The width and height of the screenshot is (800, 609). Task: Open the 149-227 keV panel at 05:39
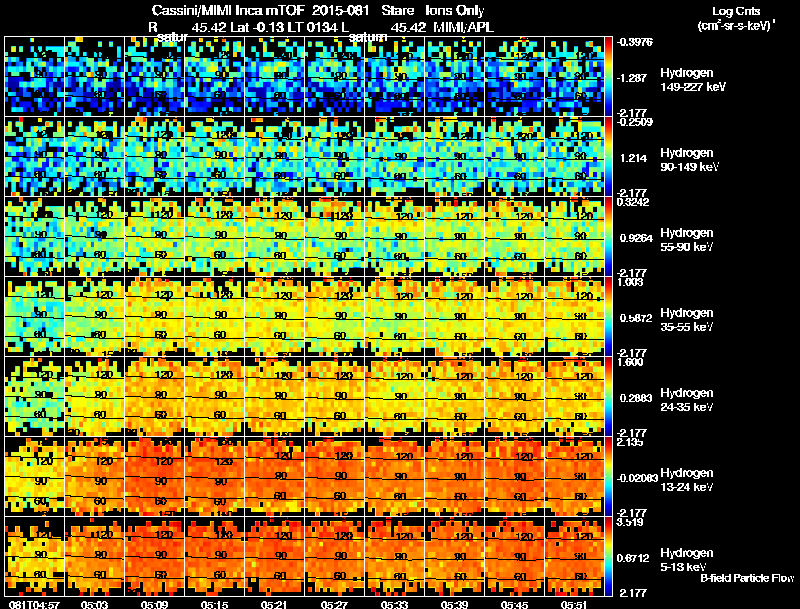[x=454, y=77]
